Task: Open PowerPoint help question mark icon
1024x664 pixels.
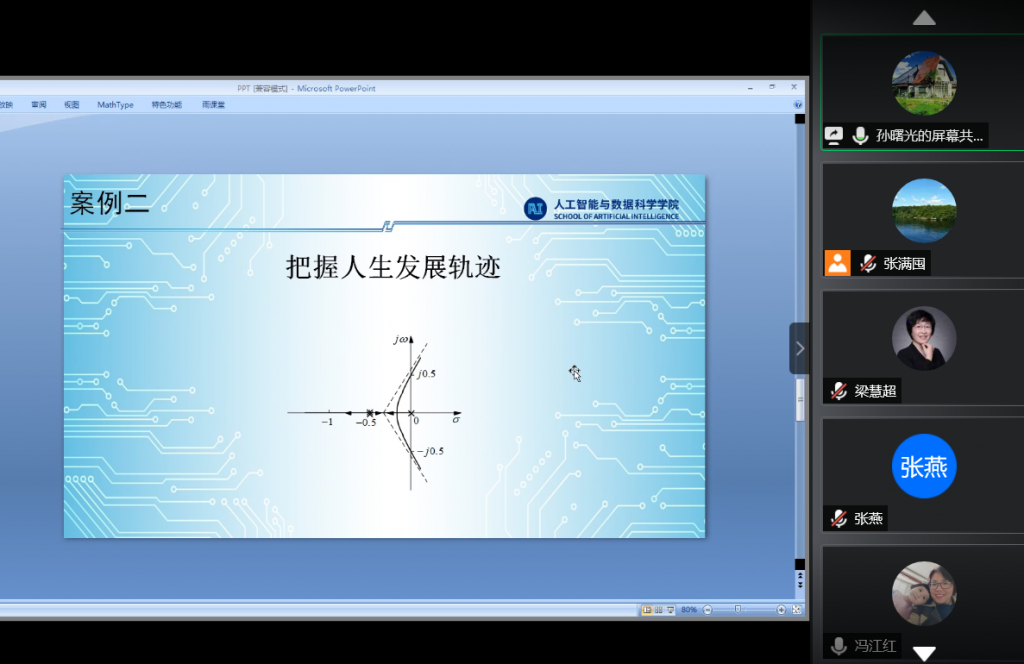Action: tap(798, 104)
